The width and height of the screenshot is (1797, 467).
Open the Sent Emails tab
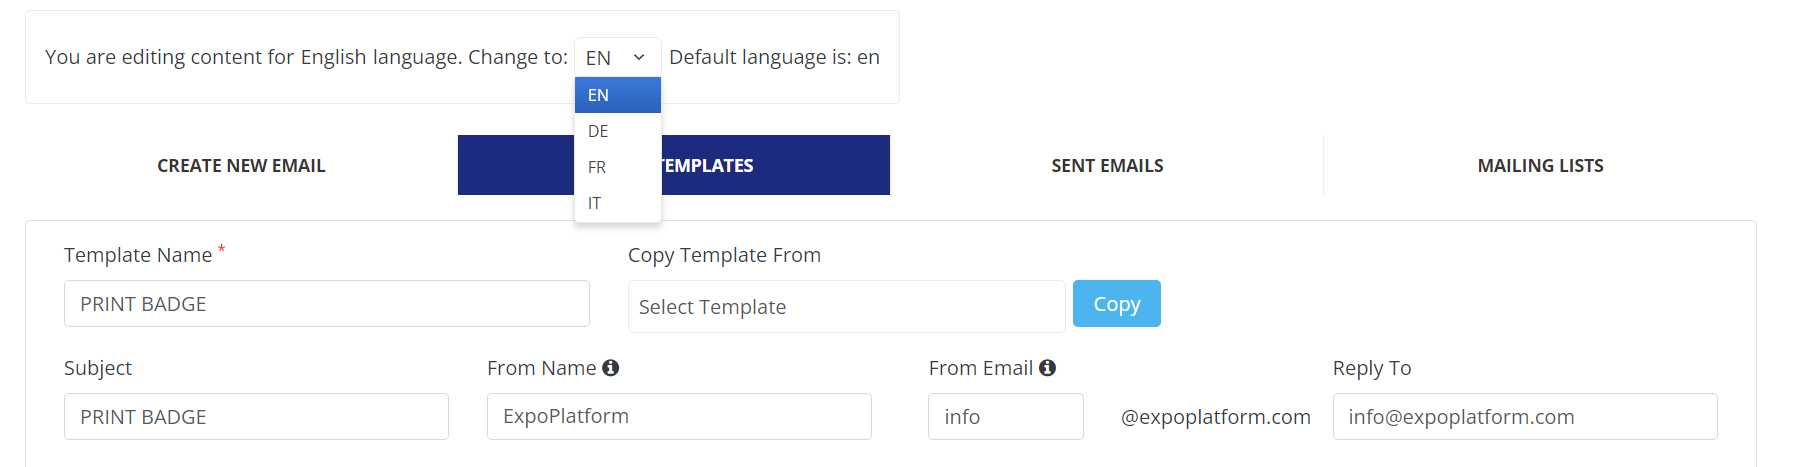(x=1107, y=165)
